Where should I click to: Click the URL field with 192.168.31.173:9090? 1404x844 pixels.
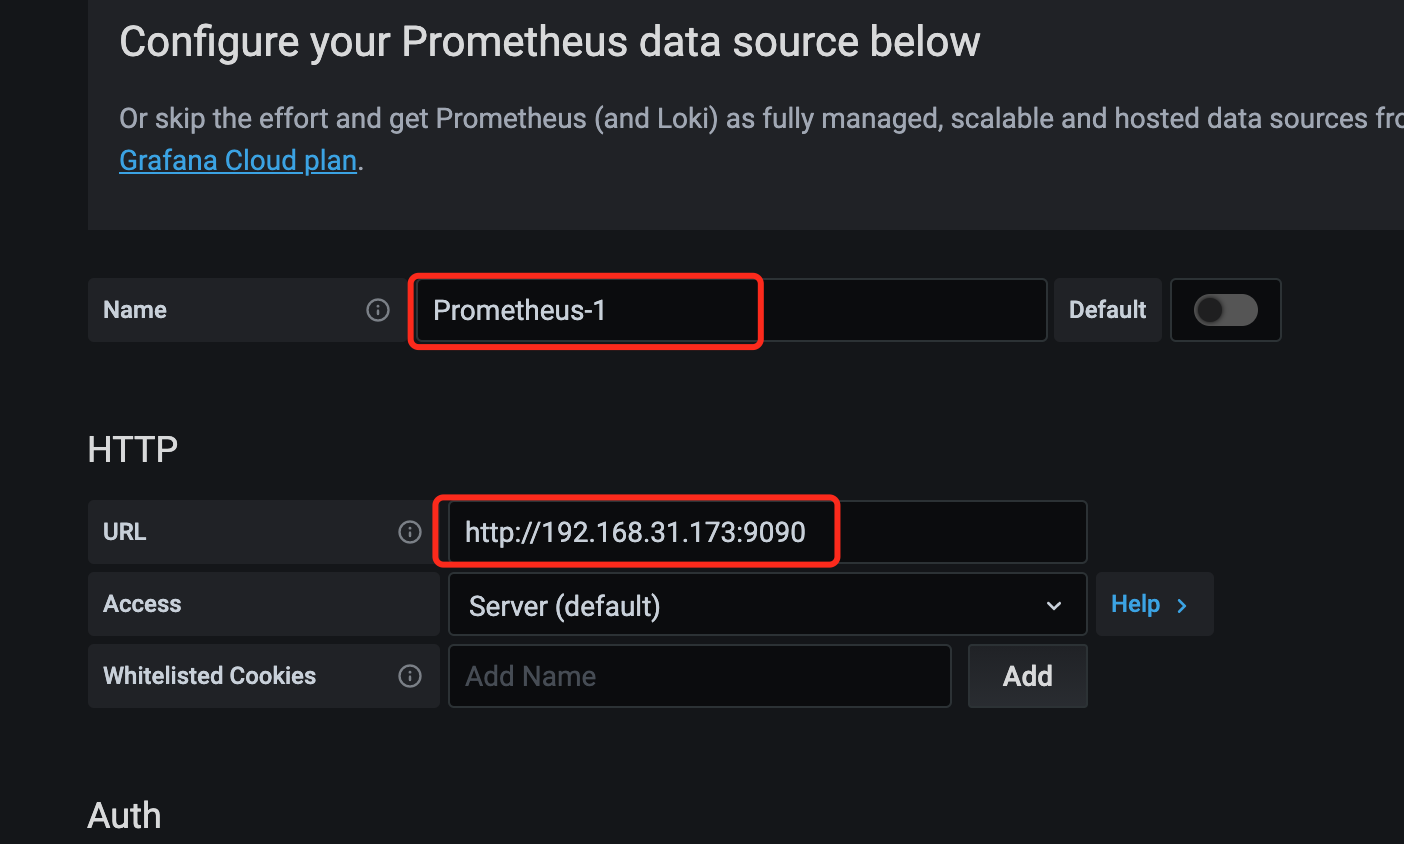click(767, 532)
